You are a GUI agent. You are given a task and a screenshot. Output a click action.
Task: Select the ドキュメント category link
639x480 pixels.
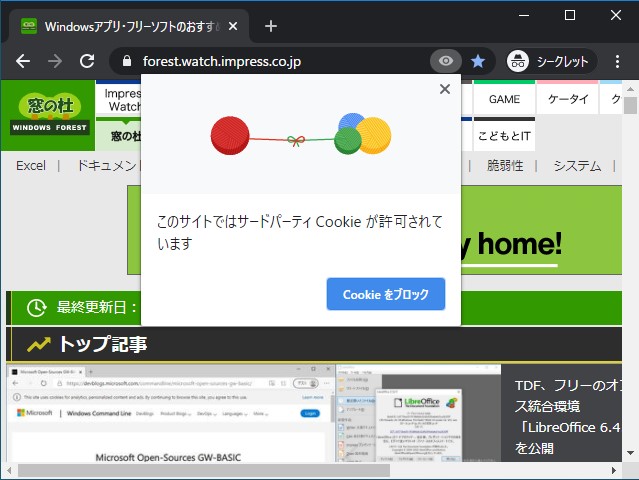coord(108,166)
